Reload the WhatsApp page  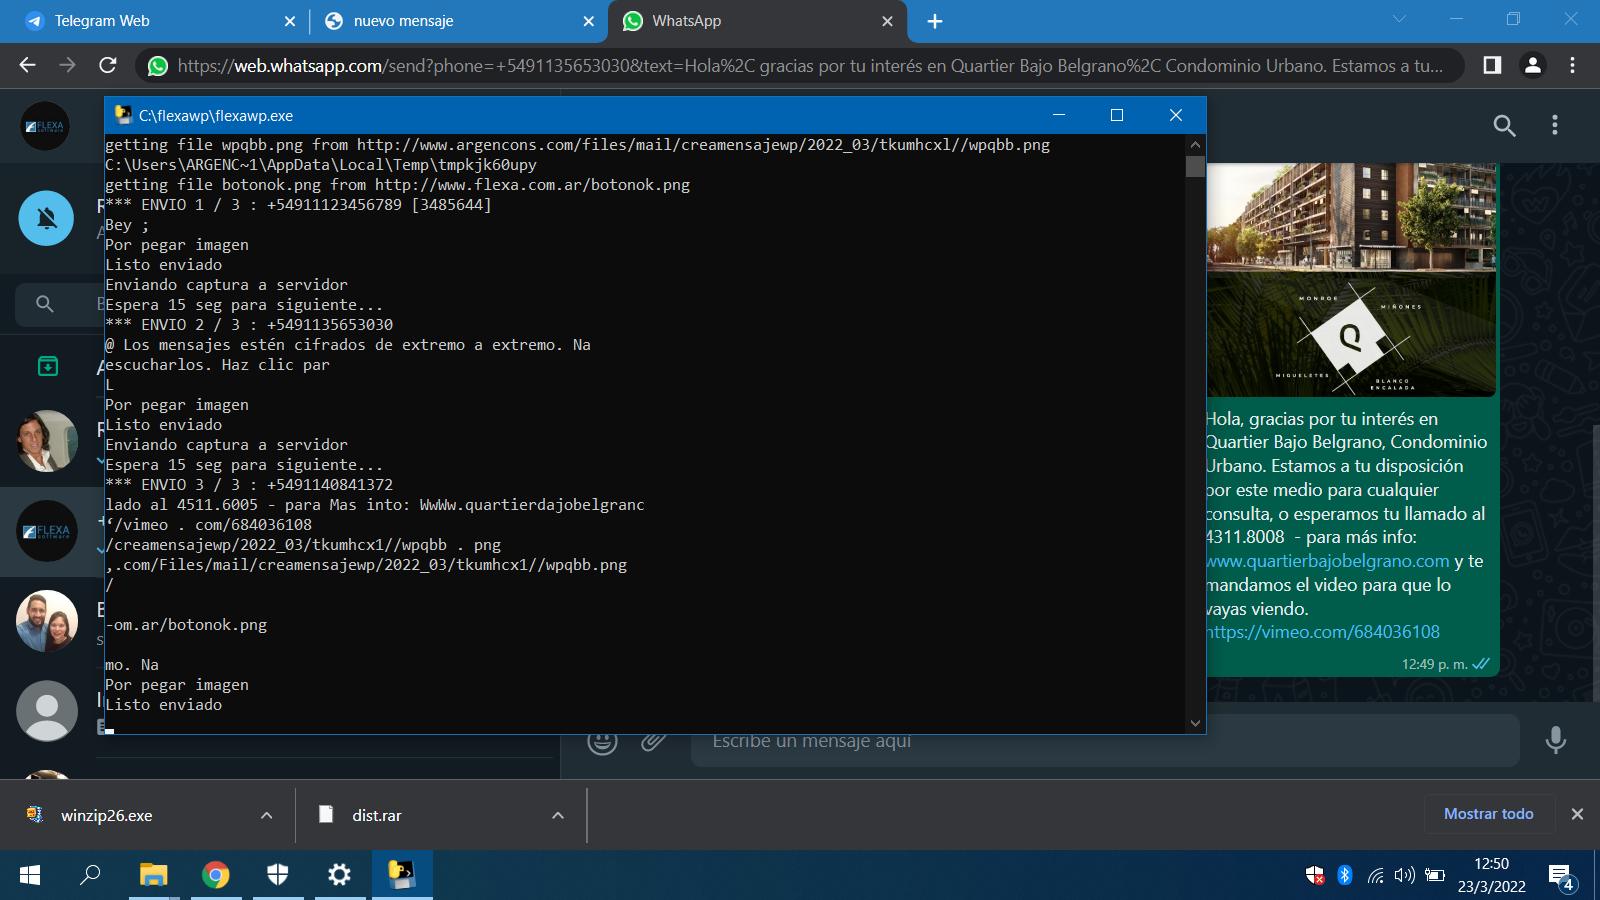[x=108, y=65]
